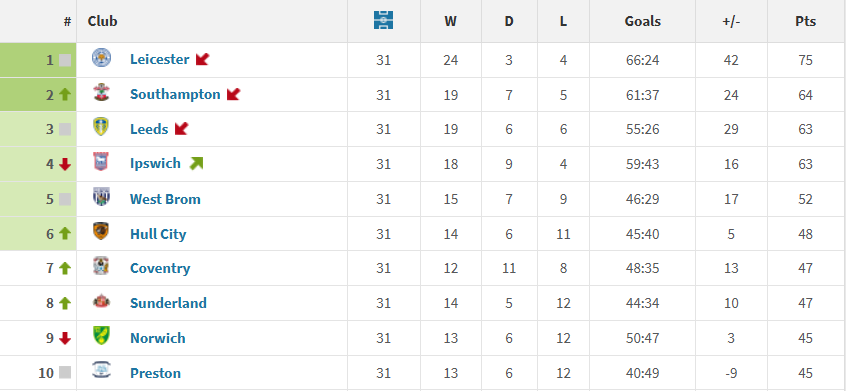
Task: Click the red relegated arrow beside Leicester
Action: click(x=202, y=59)
